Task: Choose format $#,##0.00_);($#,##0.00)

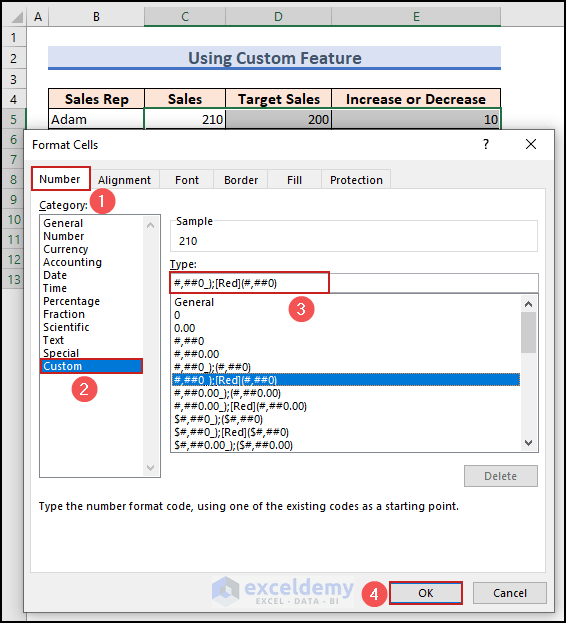Action: pyautogui.click(x=346, y=445)
